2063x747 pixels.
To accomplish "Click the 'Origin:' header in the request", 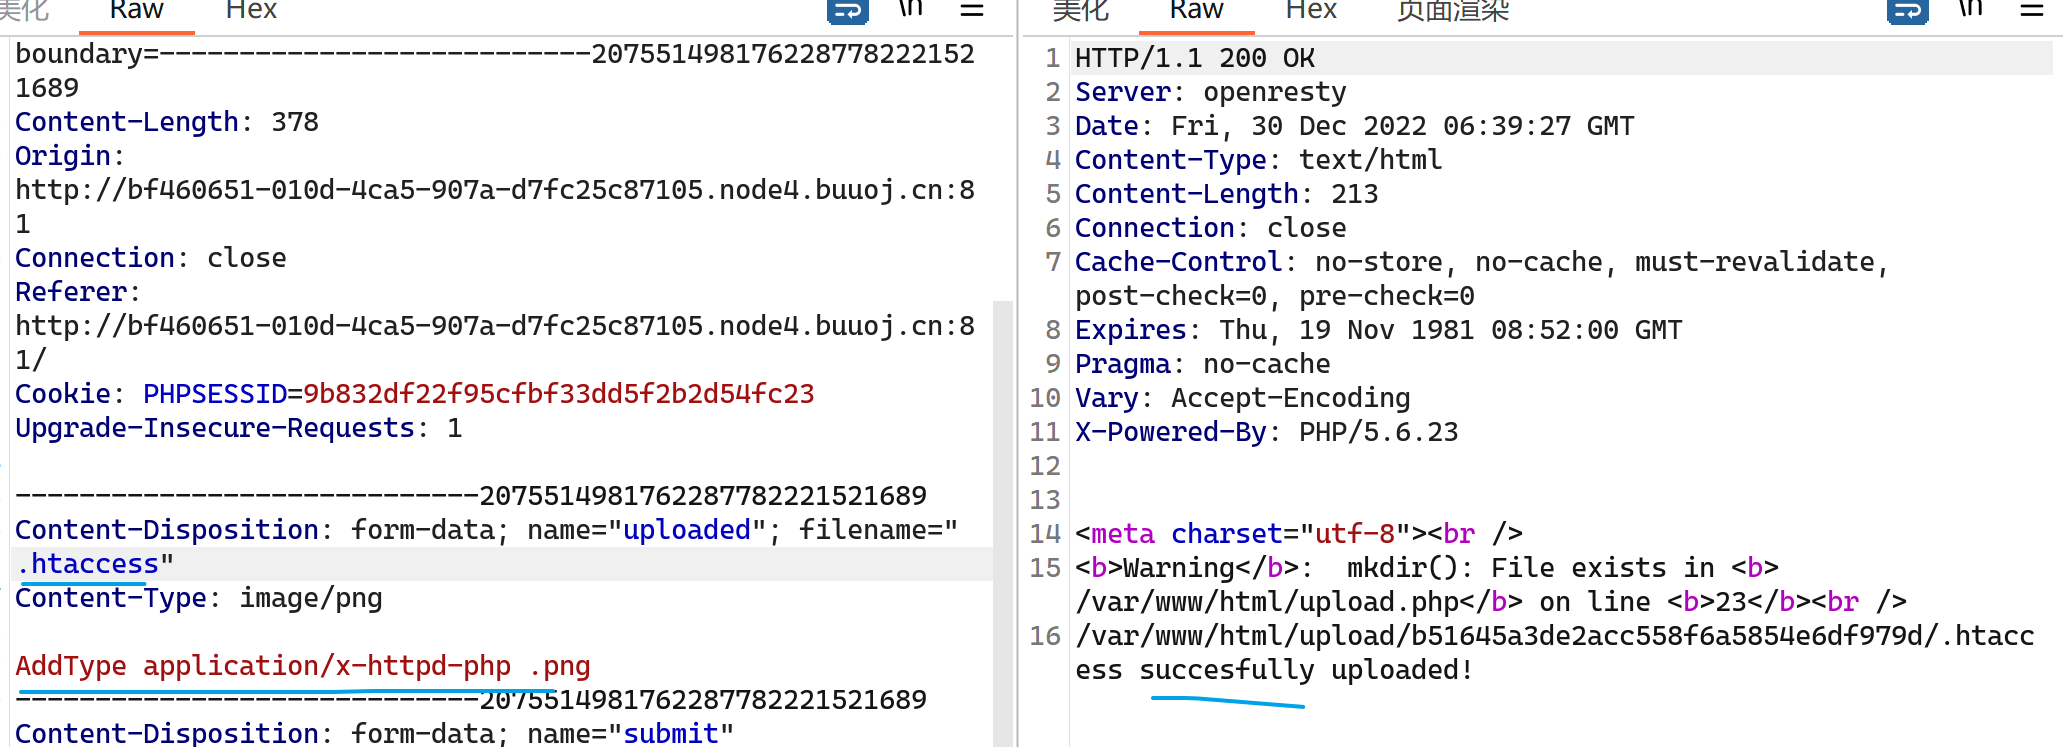I will point(70,156).
